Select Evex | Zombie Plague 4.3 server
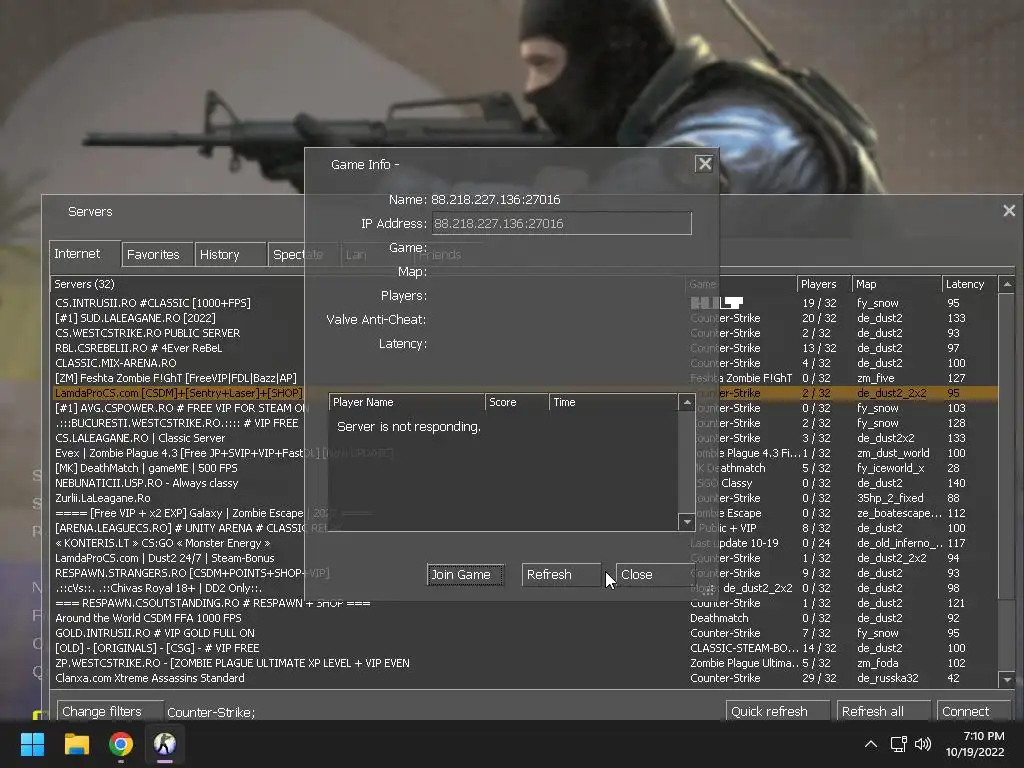 click(x=524, y=453)
